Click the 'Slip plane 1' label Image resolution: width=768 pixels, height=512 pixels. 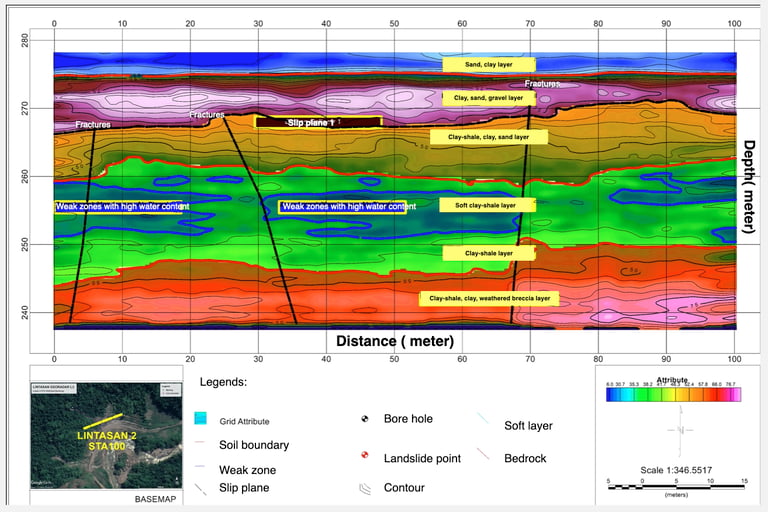[x=318, y=122]
